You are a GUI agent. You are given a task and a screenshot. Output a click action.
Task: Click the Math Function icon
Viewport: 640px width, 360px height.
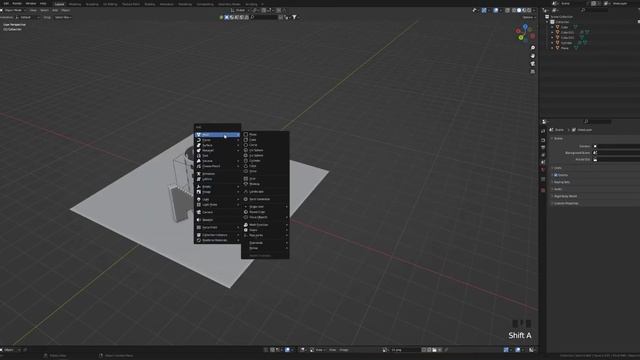pyautogui.click(x=246, y=225)
